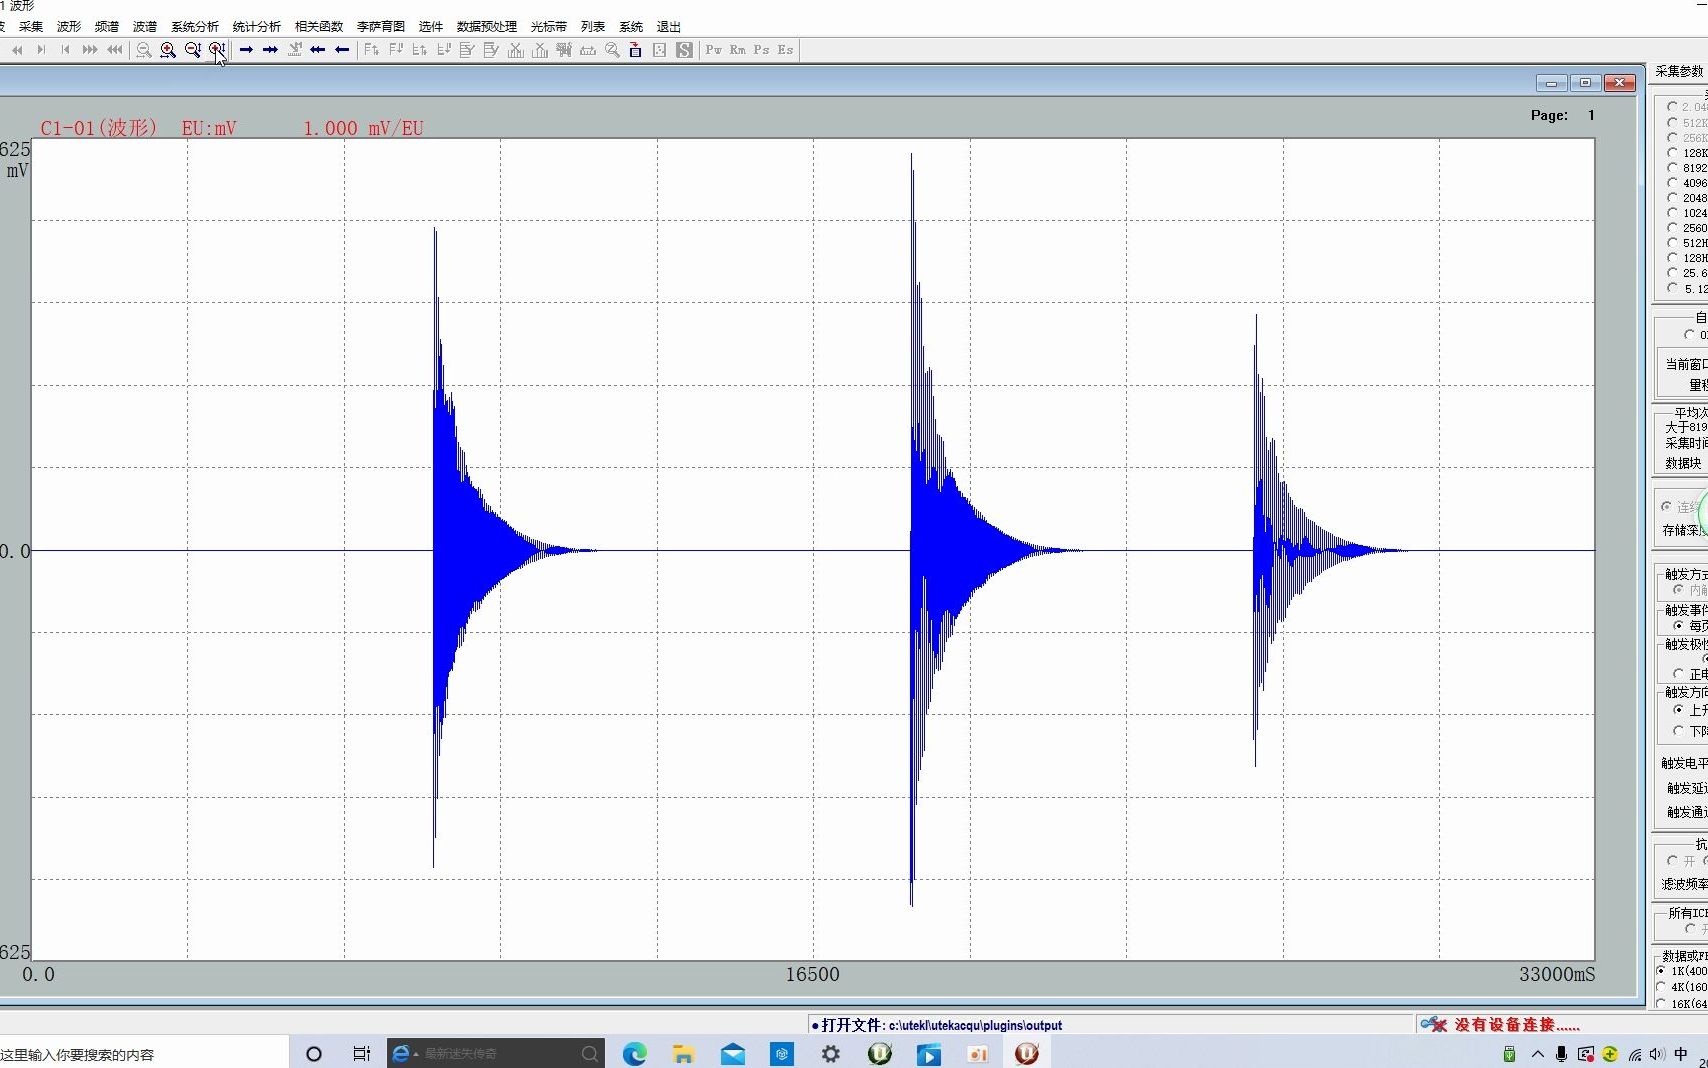The width and height of the screenshot is (1708, 1068).
Task: Open the Mail app from the taskbar
Action: (x=733, y=1054)
